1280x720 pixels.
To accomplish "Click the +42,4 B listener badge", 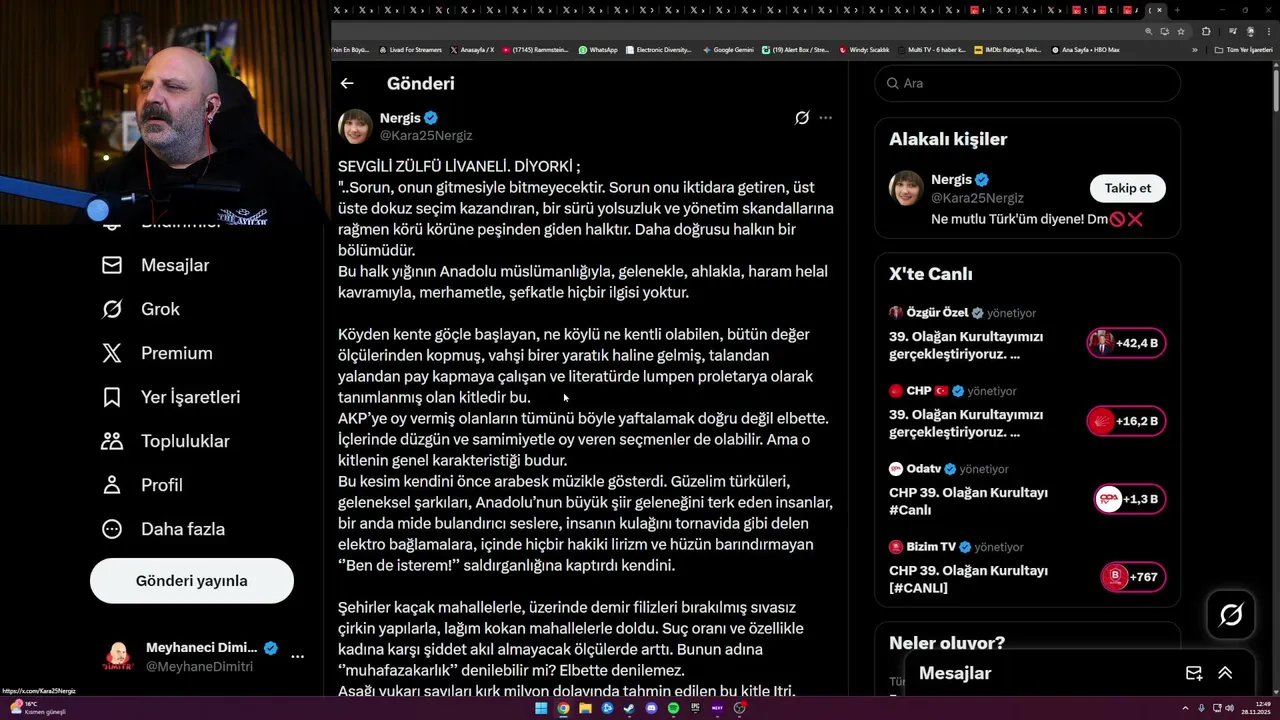I will click(x=1126, y=343).
